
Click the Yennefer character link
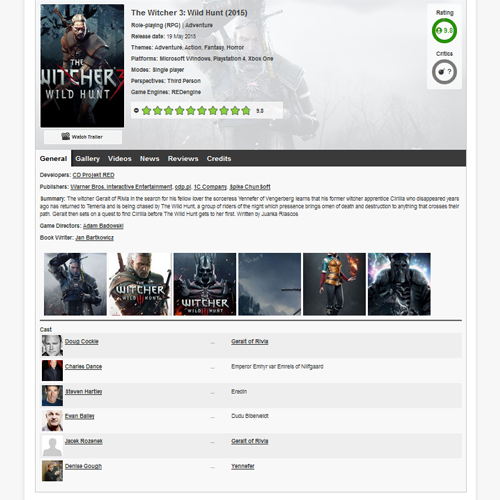(243, 466)
